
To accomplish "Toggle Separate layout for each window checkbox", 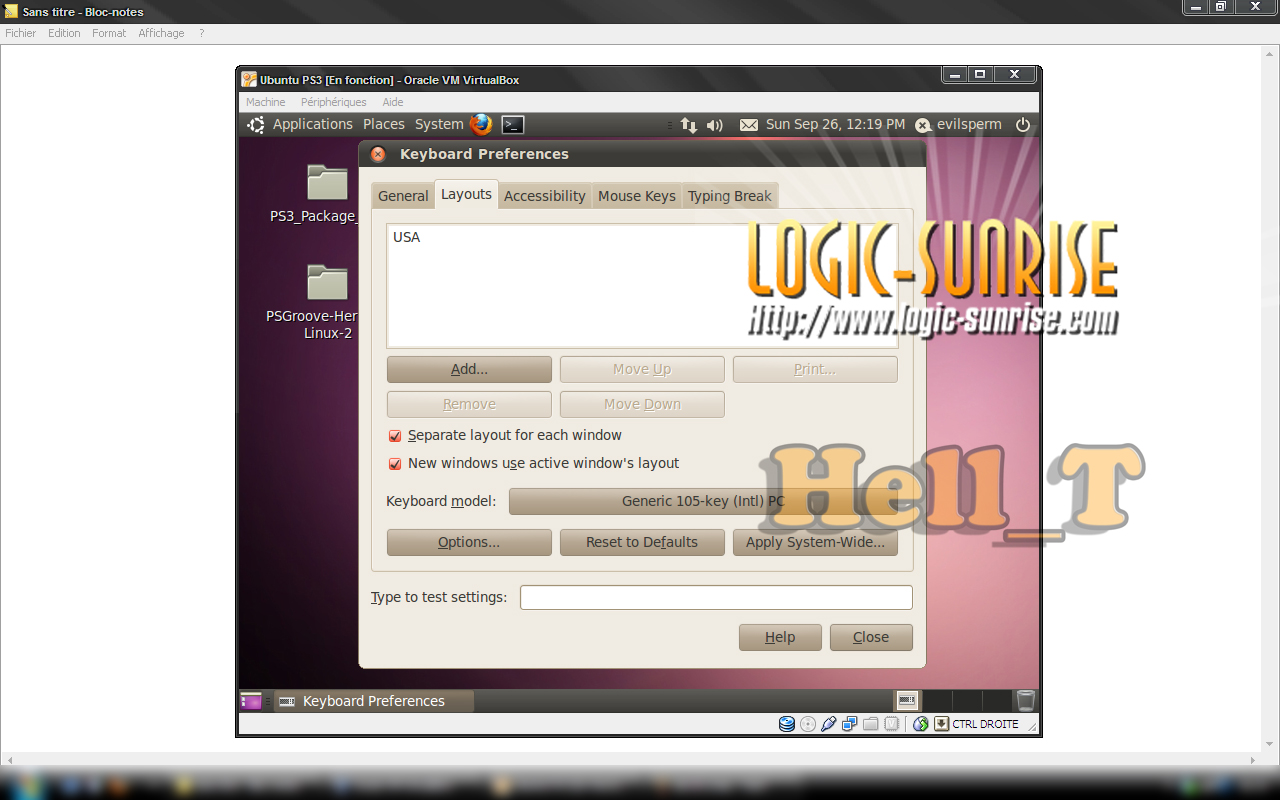I will [x=395, y=436].
